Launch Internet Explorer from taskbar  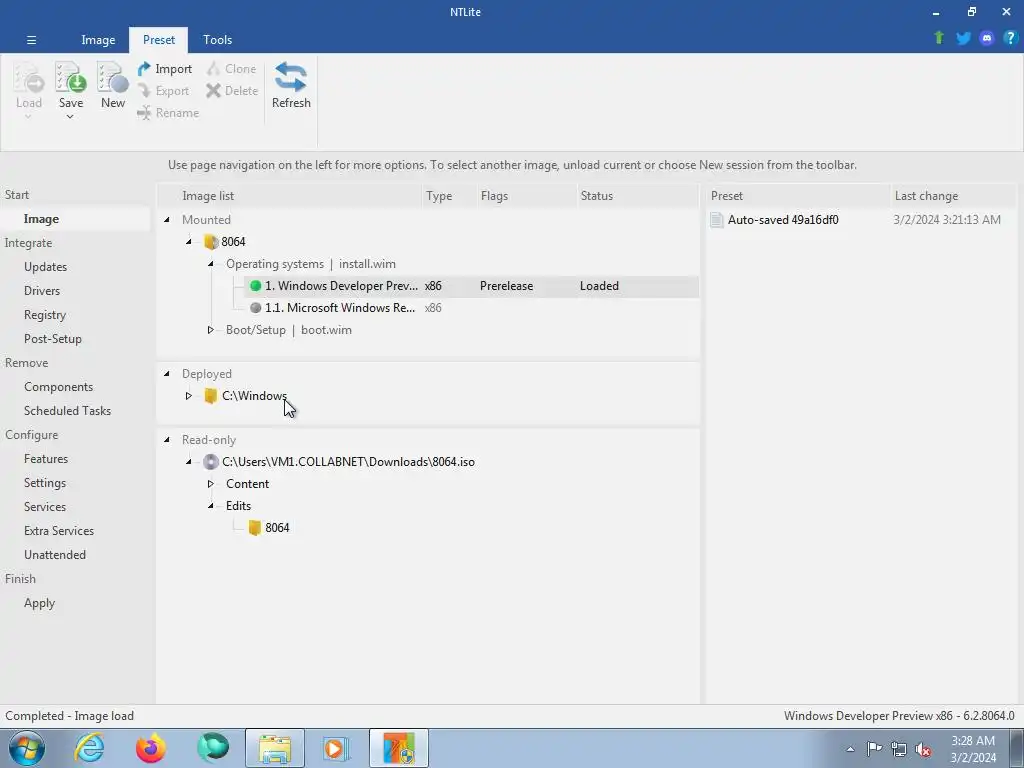click(89, 748)
